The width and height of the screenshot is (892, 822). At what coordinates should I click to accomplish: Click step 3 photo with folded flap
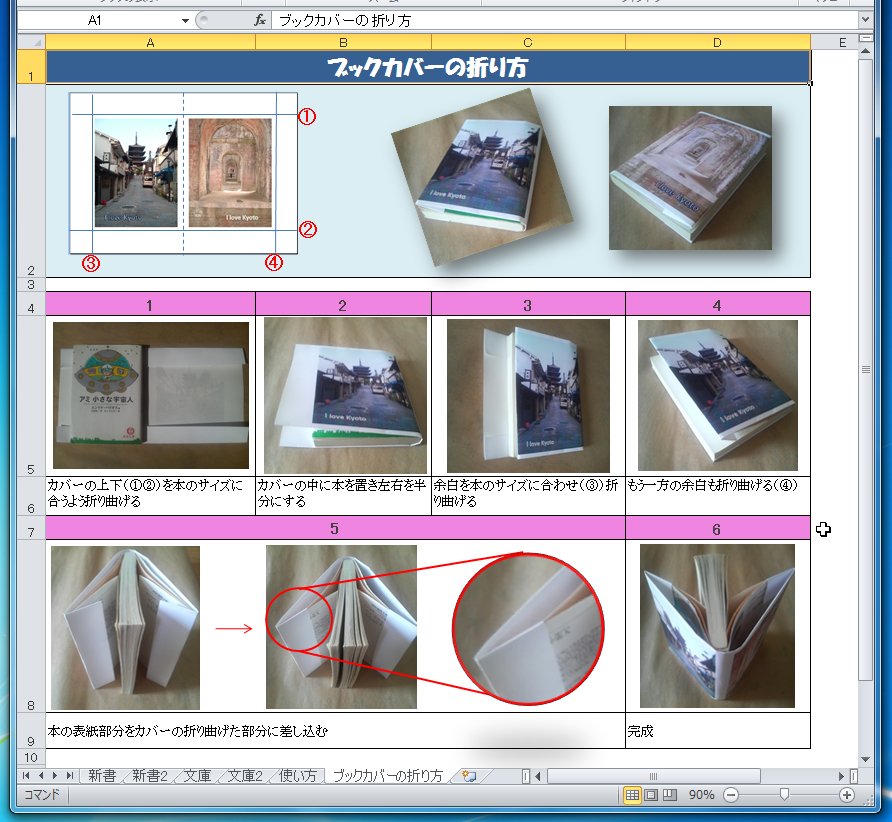[528, 395]
